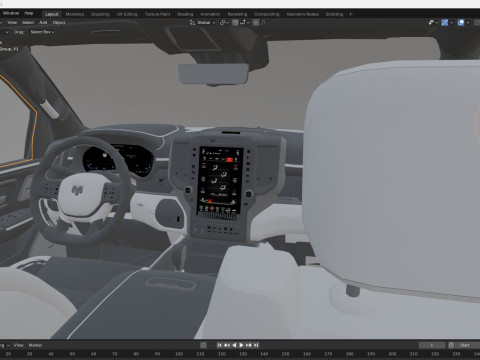Select the rear-view mirror object

tap(214, 74)
